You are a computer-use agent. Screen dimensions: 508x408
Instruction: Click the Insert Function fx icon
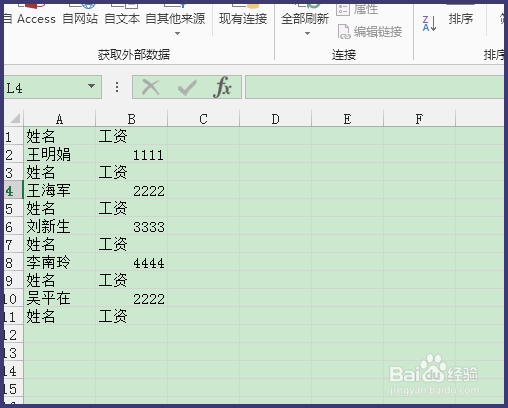(x=222, y=87)
